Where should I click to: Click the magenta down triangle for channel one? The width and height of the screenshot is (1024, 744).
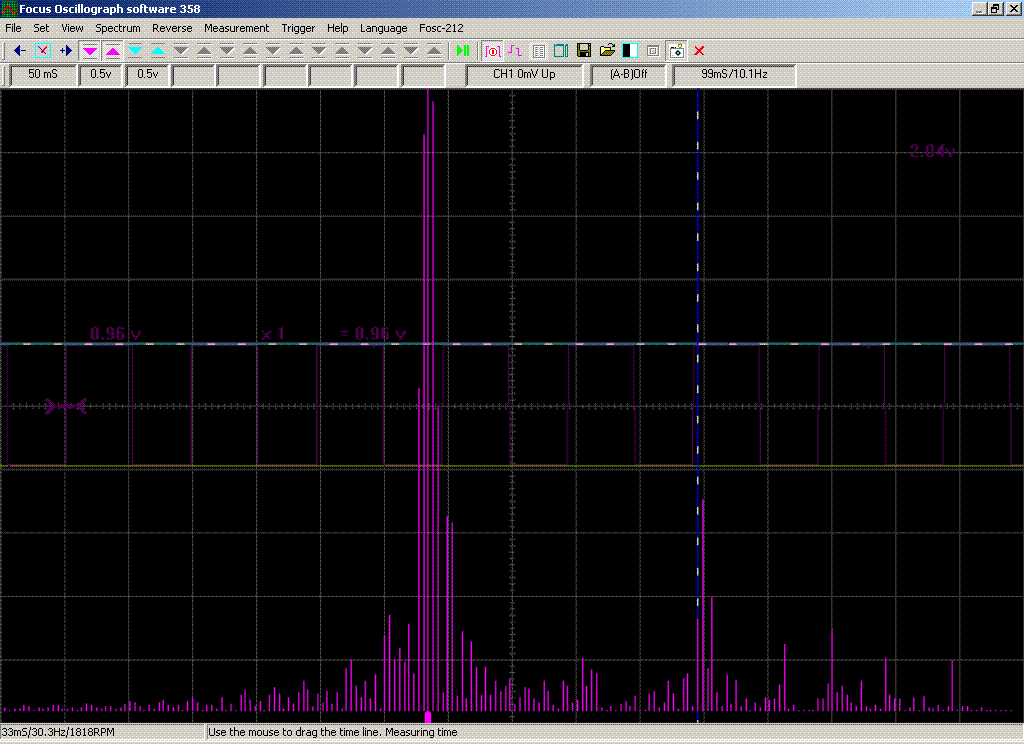point(89,50)
